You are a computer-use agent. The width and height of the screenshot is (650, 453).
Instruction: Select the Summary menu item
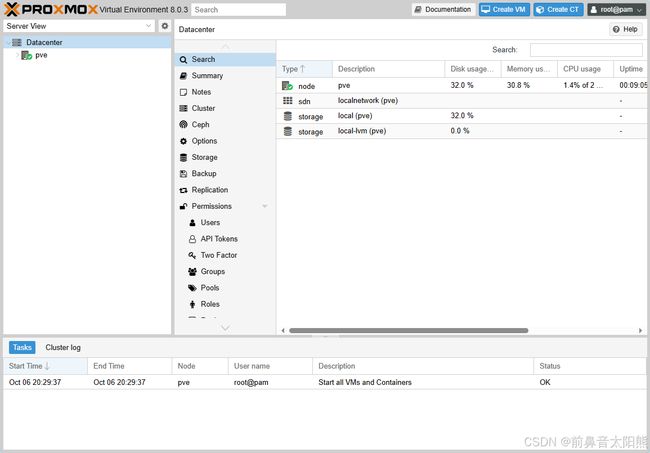pos(225,76)
